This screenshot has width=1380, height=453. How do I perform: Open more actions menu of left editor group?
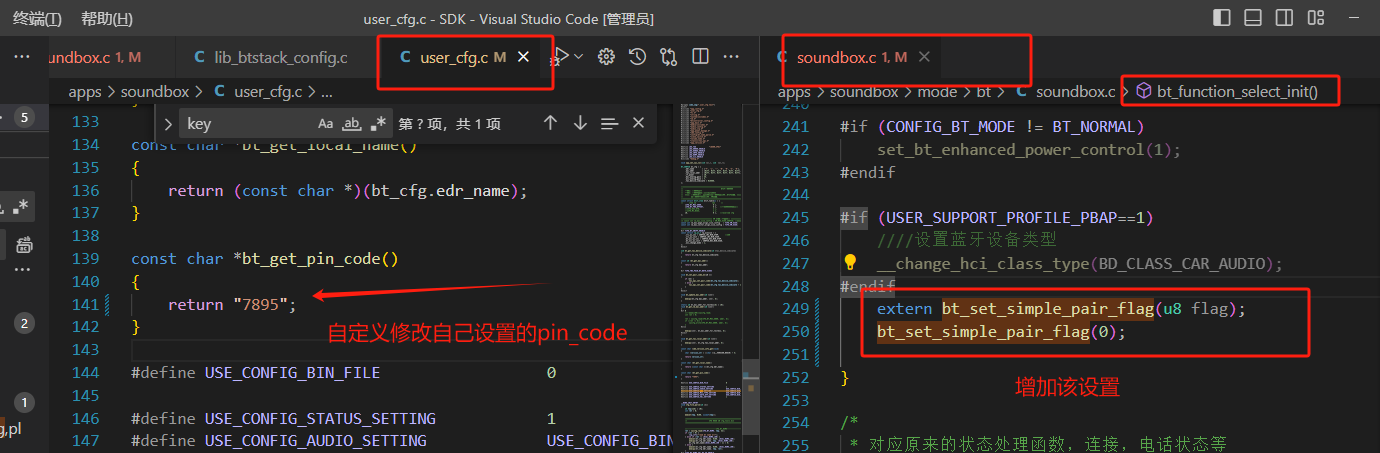pyautogui.click(x=732, y=57)
